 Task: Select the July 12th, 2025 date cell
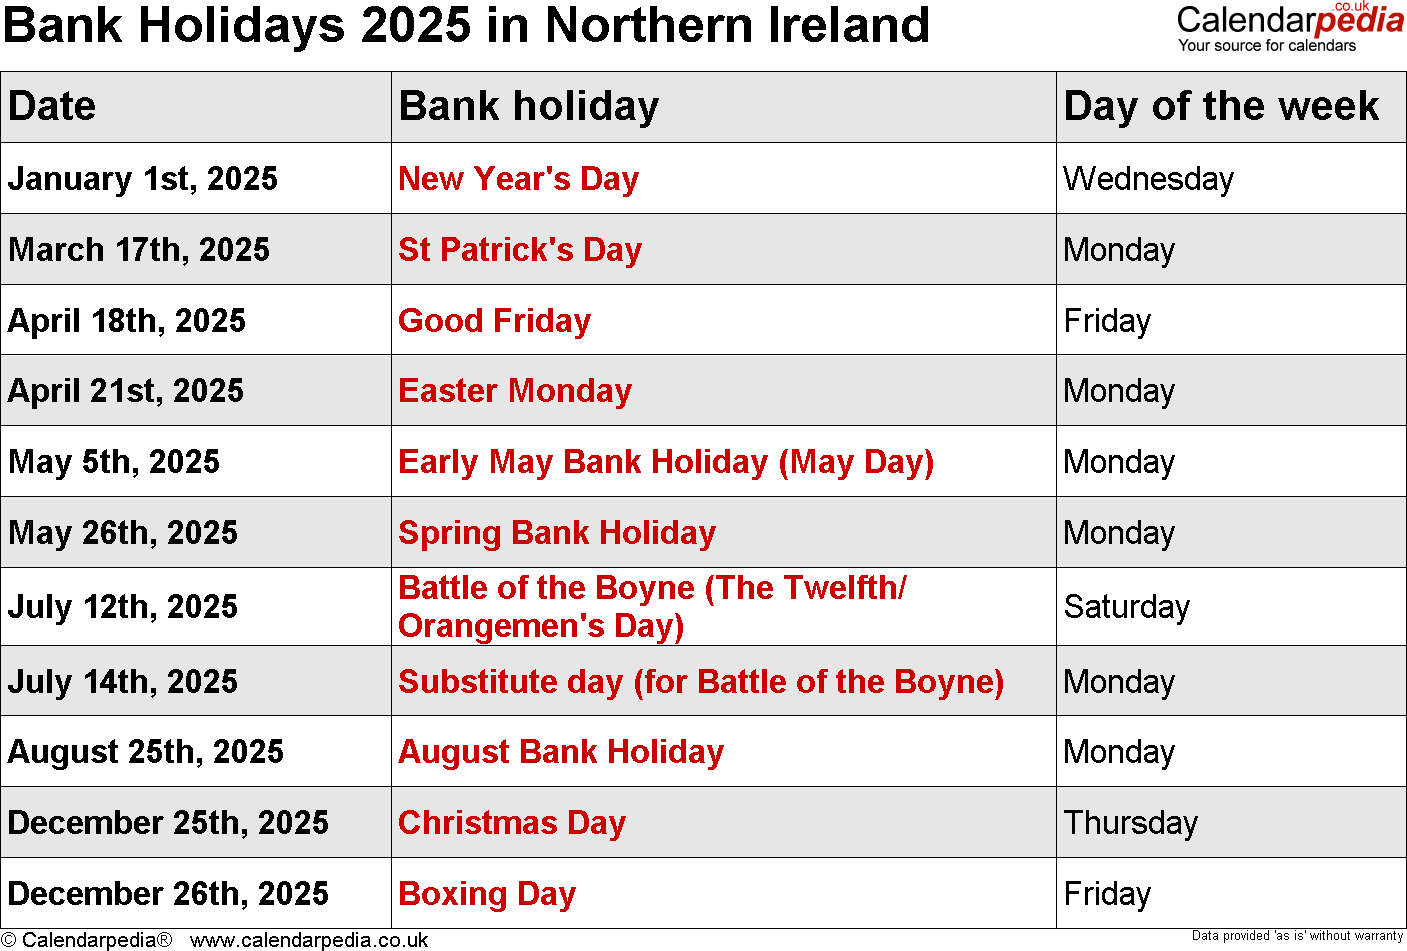pyautogui.click(x=123, y=607)
